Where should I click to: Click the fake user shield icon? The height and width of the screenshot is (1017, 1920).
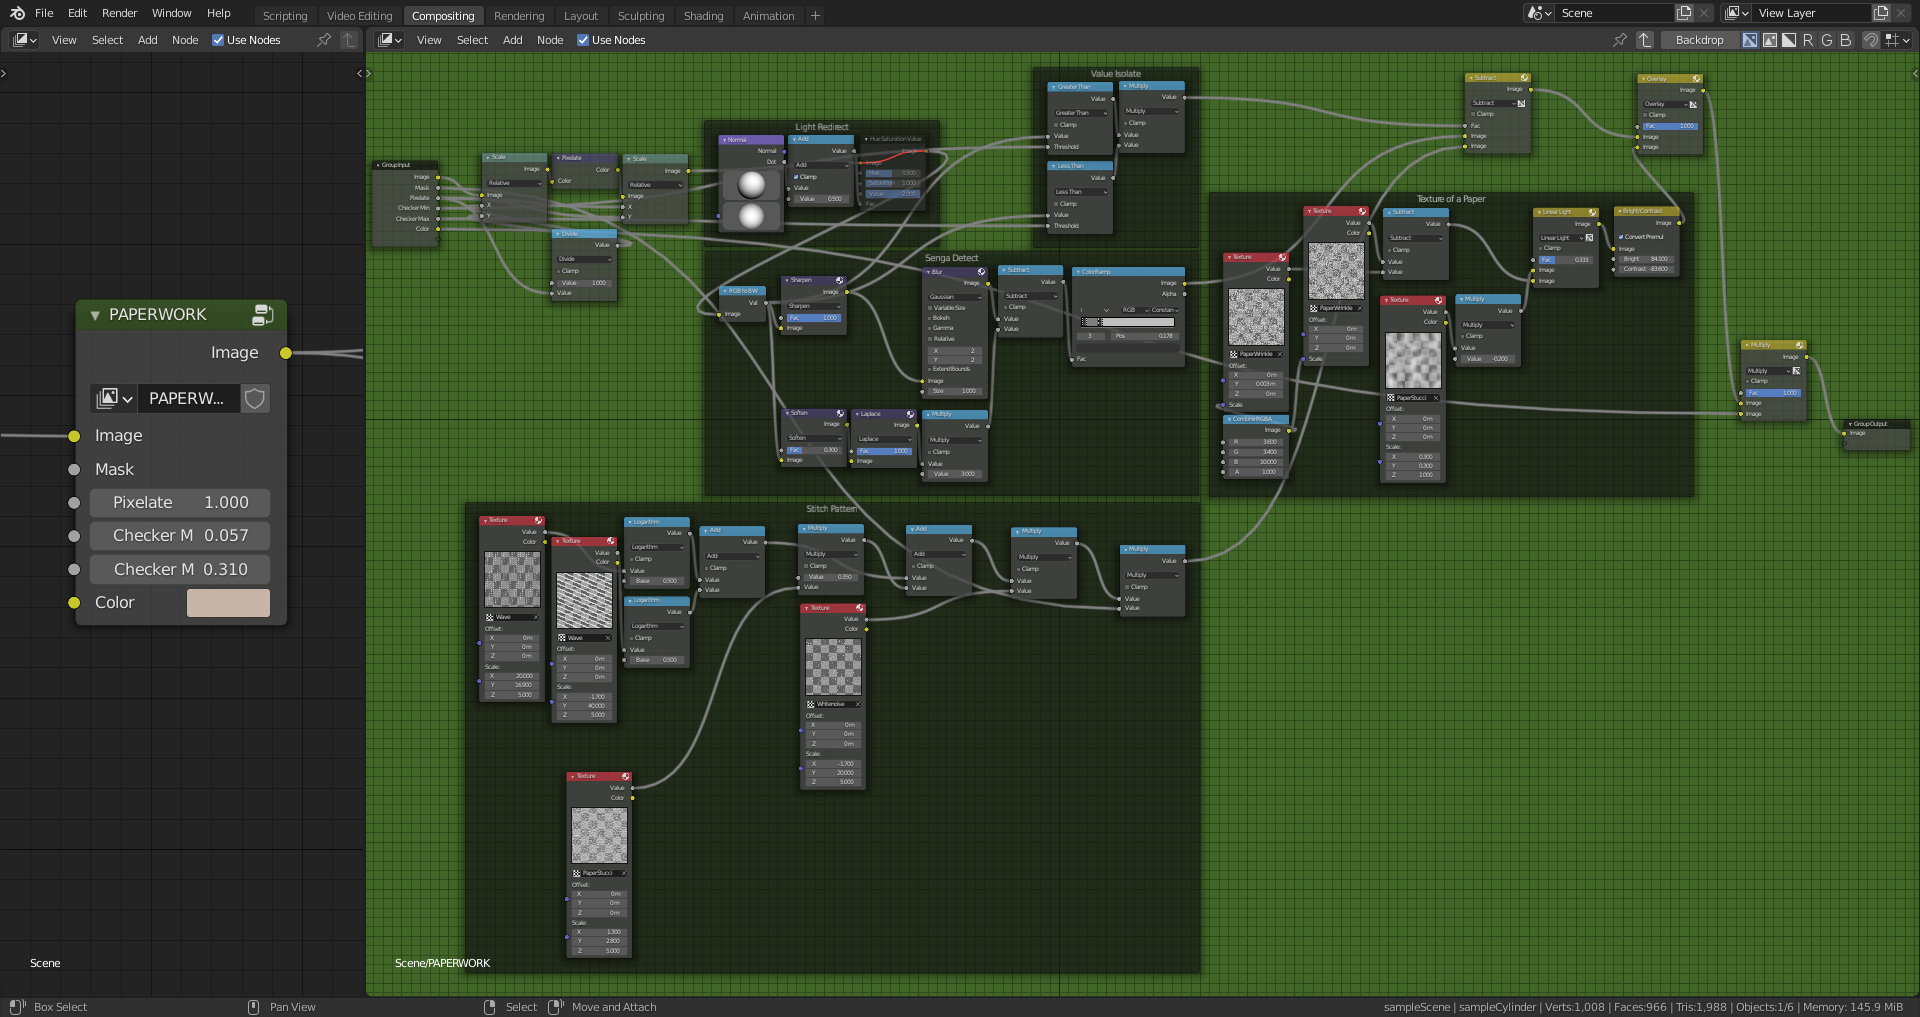[x=255, y=399]
